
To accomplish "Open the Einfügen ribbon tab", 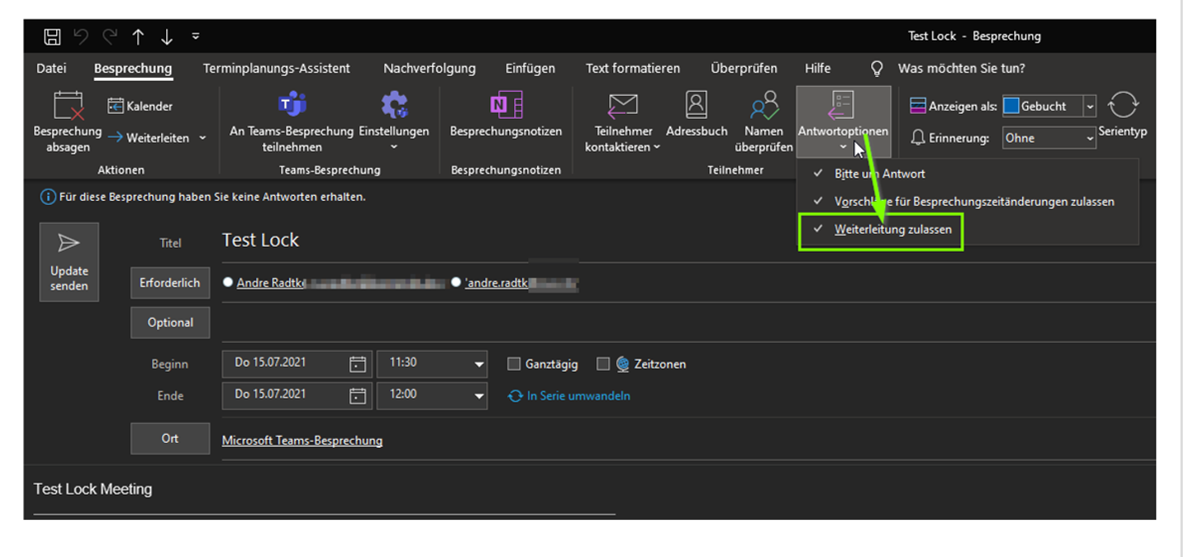I will pos(530,69).
